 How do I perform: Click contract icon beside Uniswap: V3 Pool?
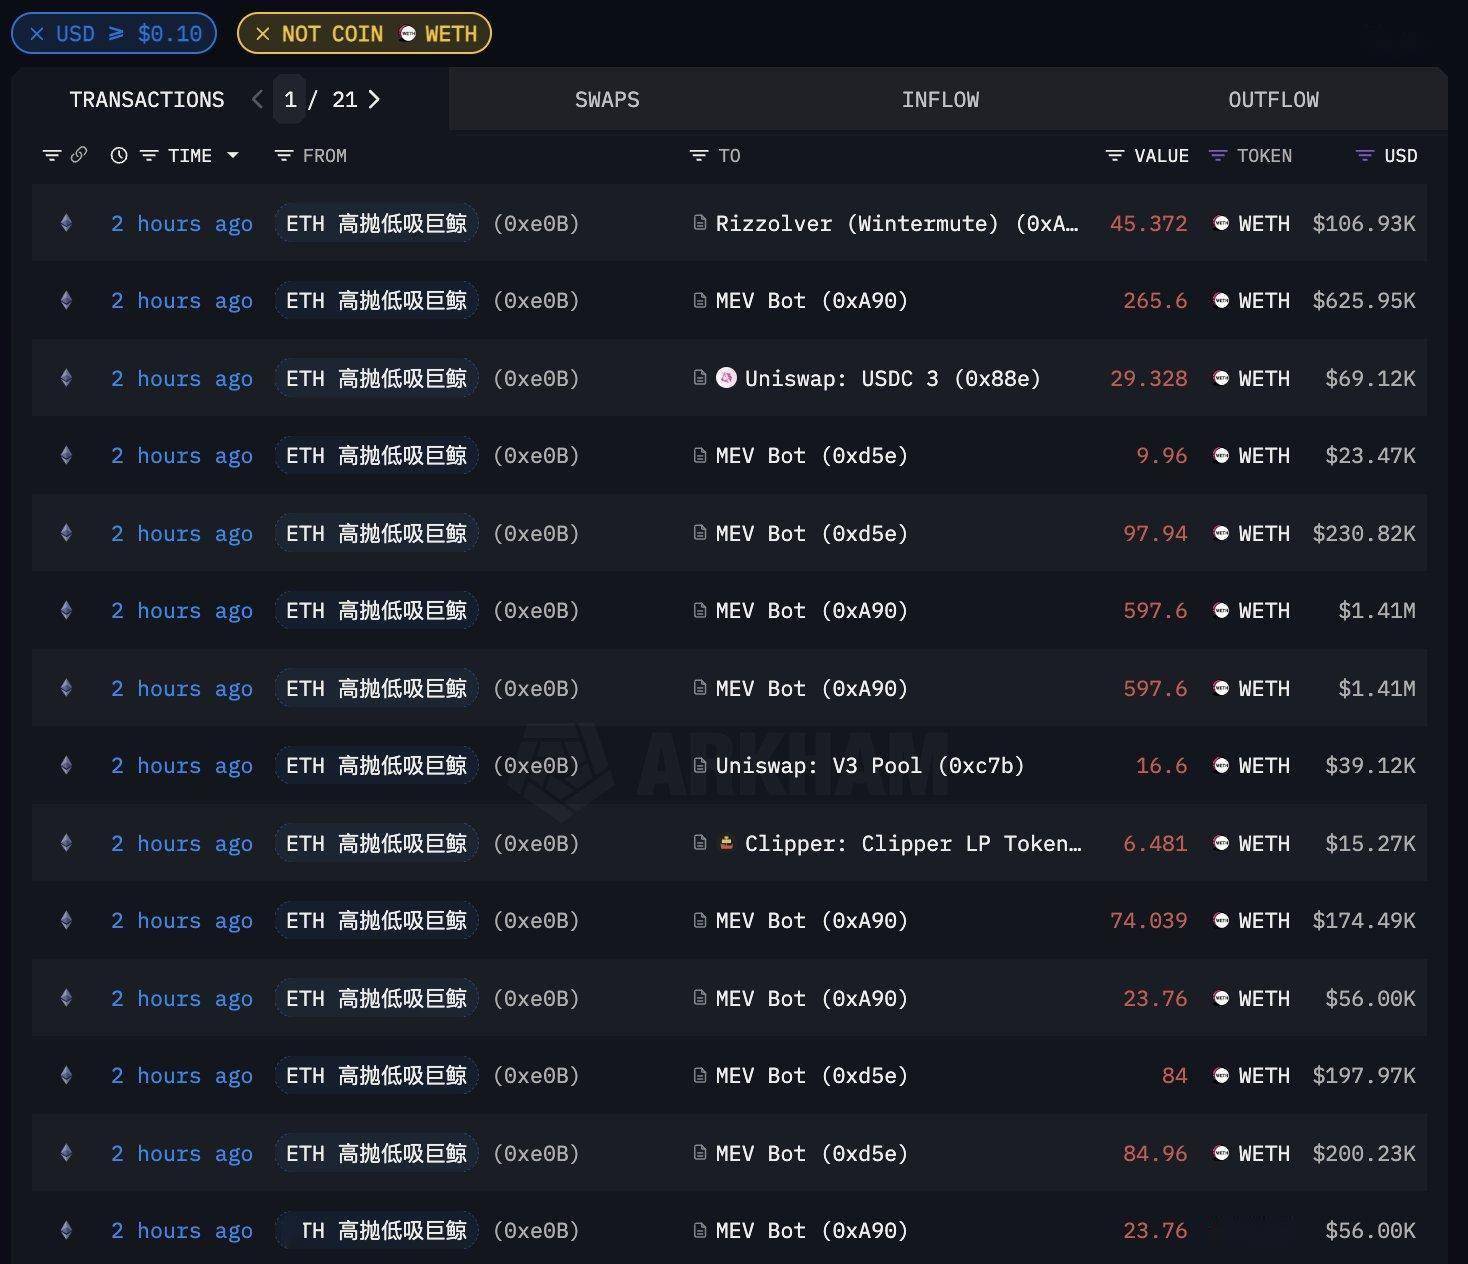(x=700, y=765)
